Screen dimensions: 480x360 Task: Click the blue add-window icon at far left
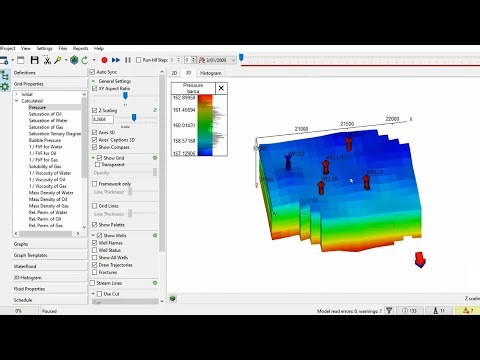pos(4,60)
